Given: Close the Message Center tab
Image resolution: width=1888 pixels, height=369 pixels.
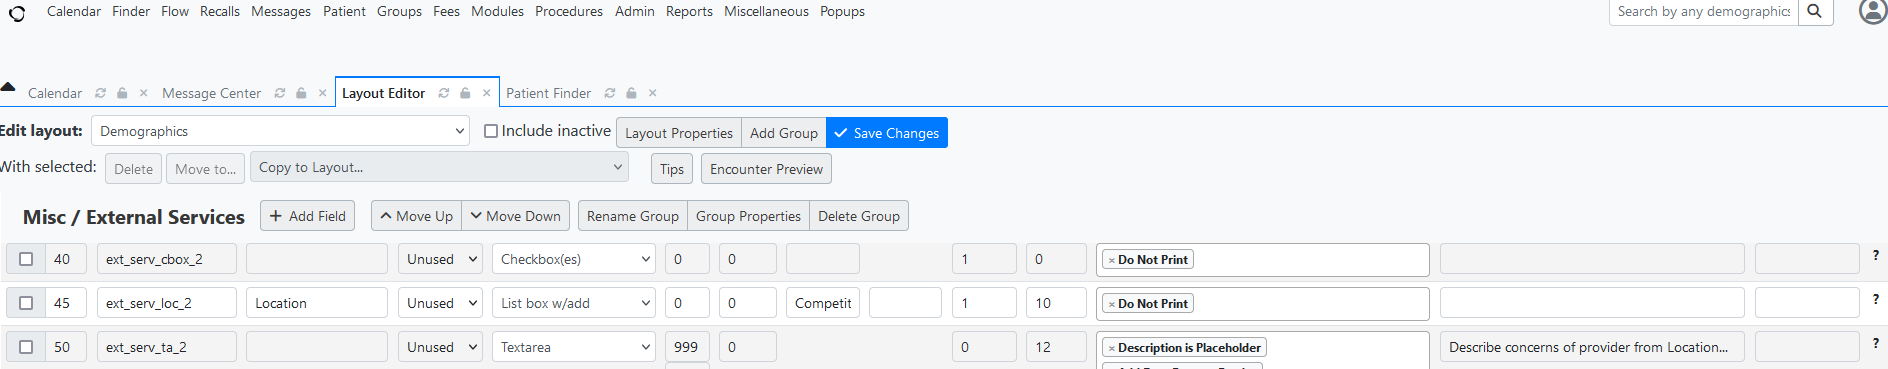Looking at the screenshot, I should pos(322,93).
